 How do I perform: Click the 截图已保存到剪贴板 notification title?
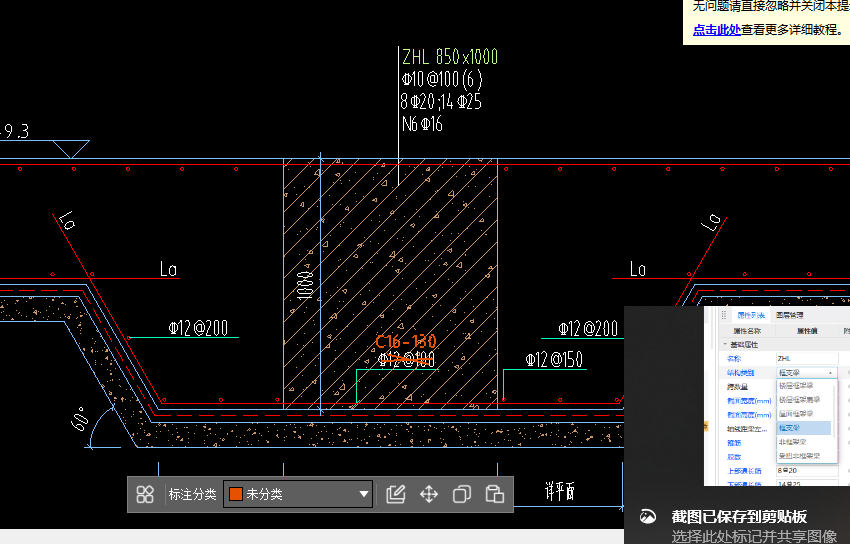(739, 516)
